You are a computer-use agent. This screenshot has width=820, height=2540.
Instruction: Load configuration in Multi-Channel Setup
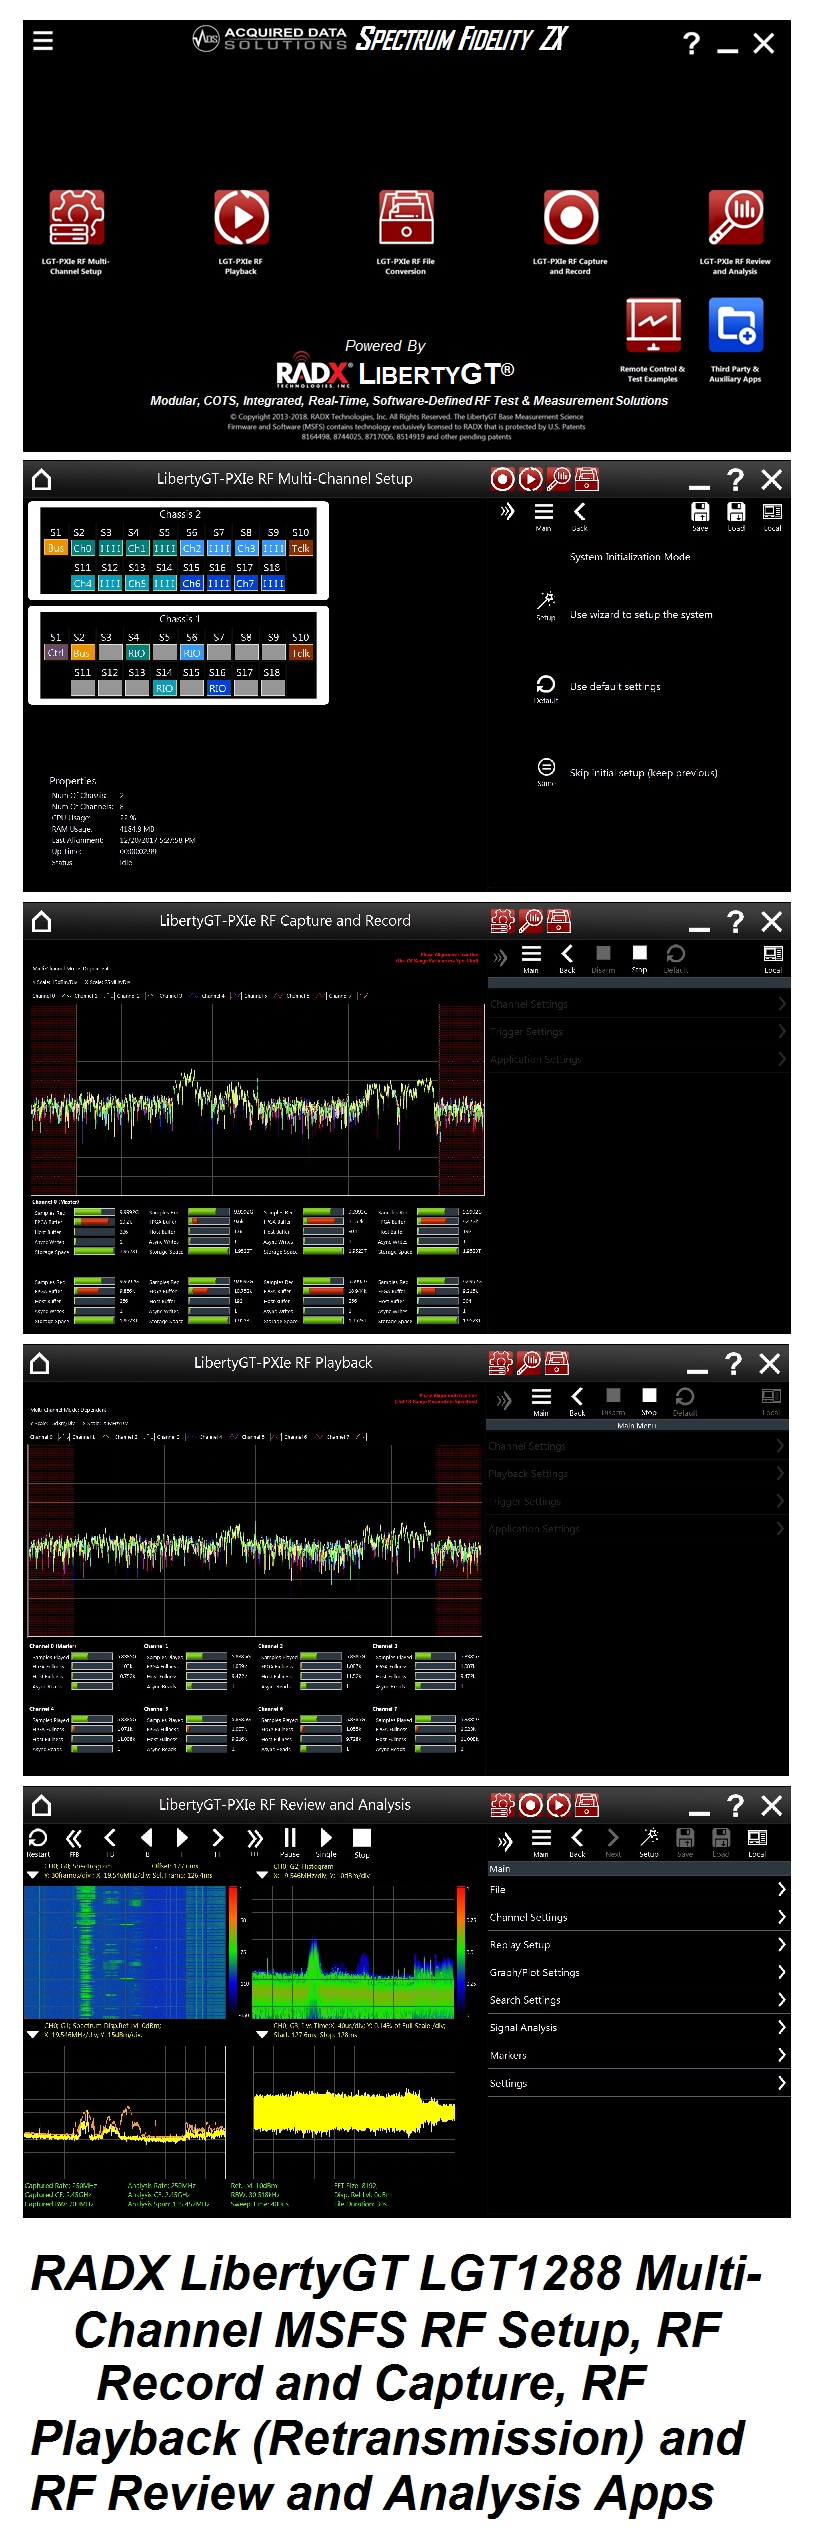pos(736,516)
